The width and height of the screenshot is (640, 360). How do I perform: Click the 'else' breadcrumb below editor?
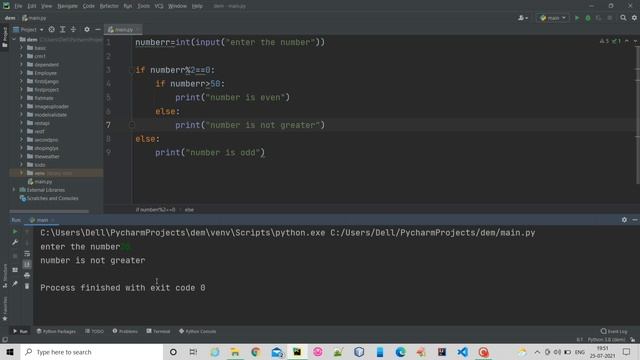[189, 210]
